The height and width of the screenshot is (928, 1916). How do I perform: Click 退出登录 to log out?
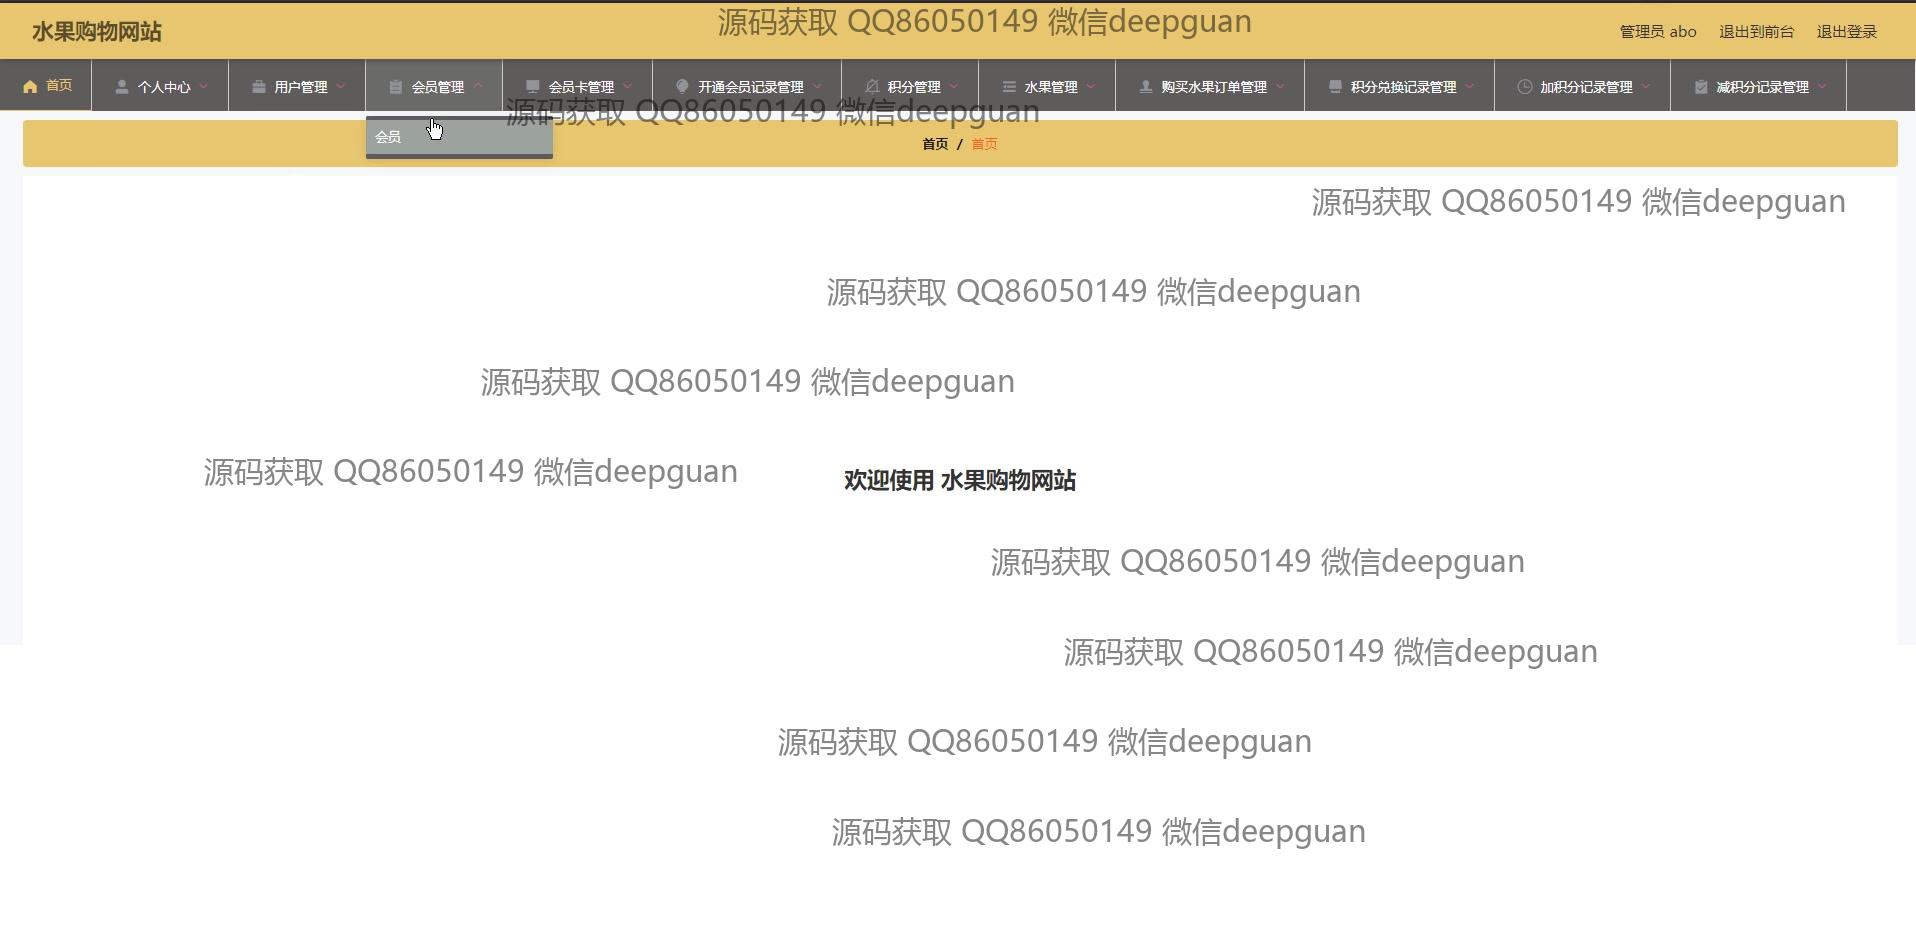tap(1846, 32)
